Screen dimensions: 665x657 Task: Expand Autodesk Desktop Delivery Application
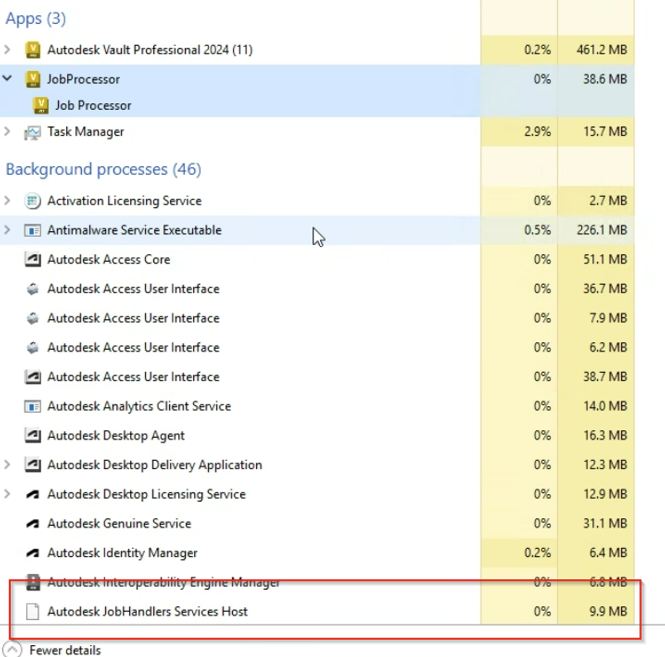click(7, 465)
